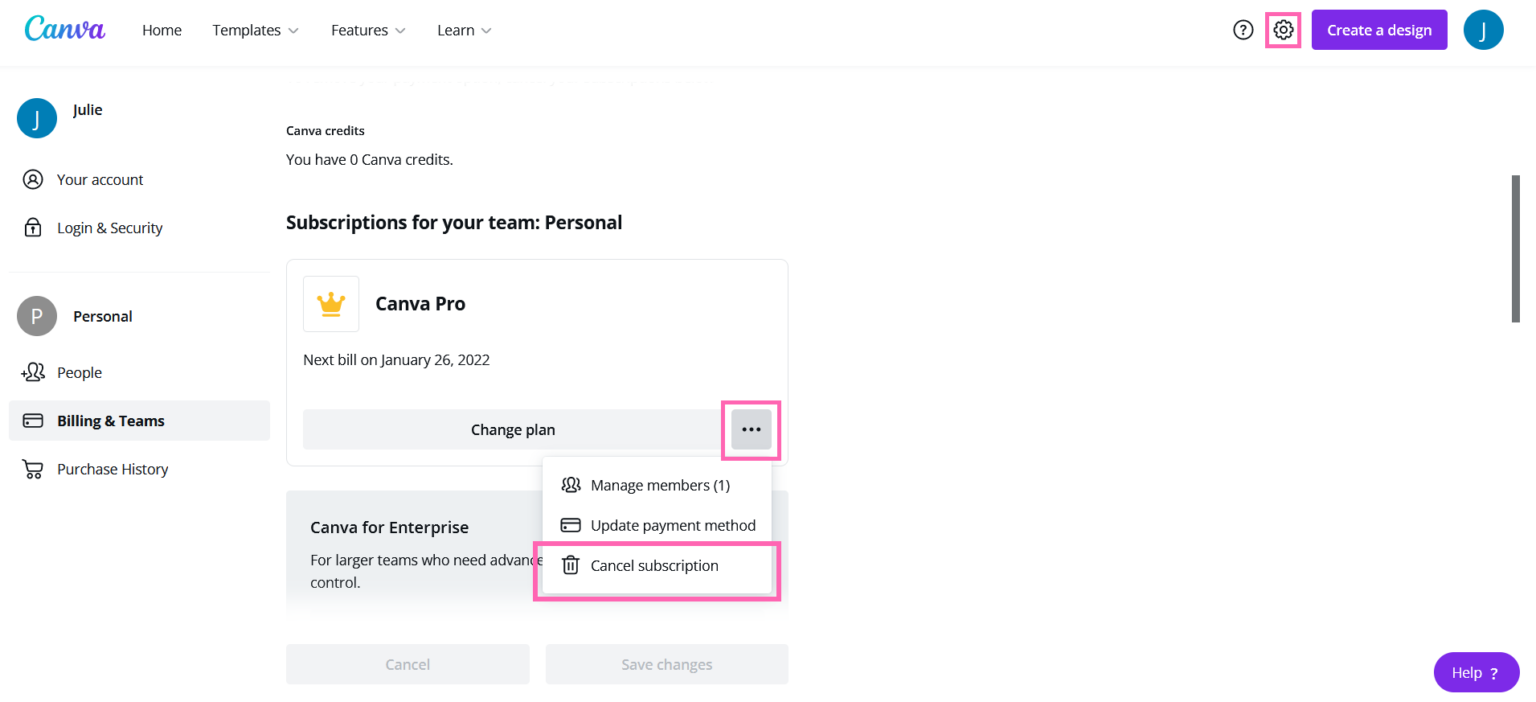Select the Your account person icon

point(33,179)
